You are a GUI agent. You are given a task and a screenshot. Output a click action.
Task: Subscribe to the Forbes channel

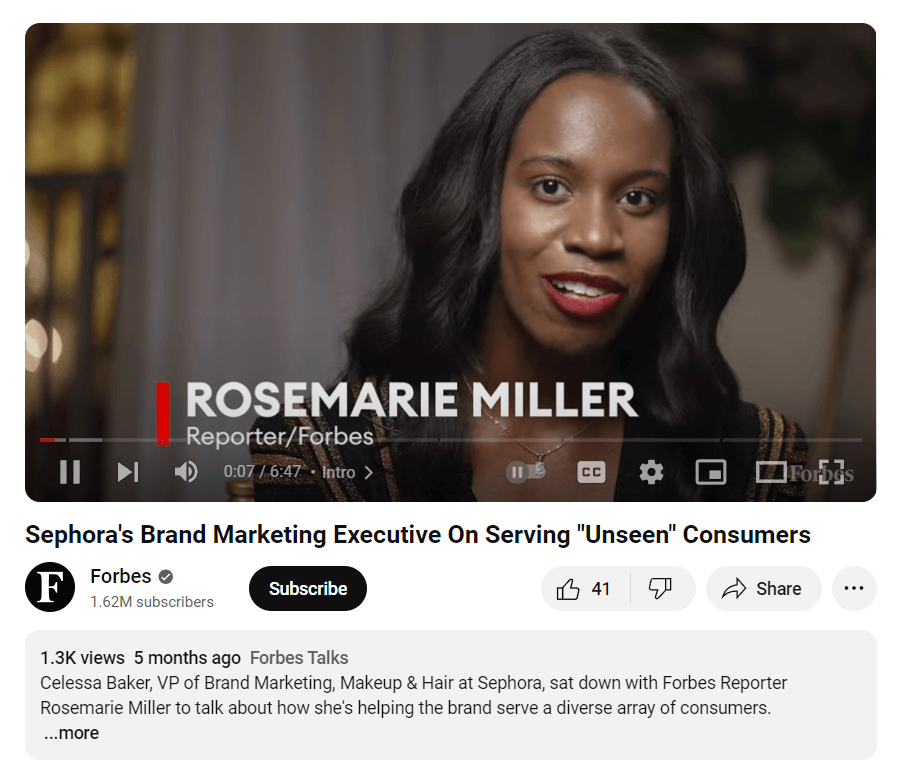(308, 588)
